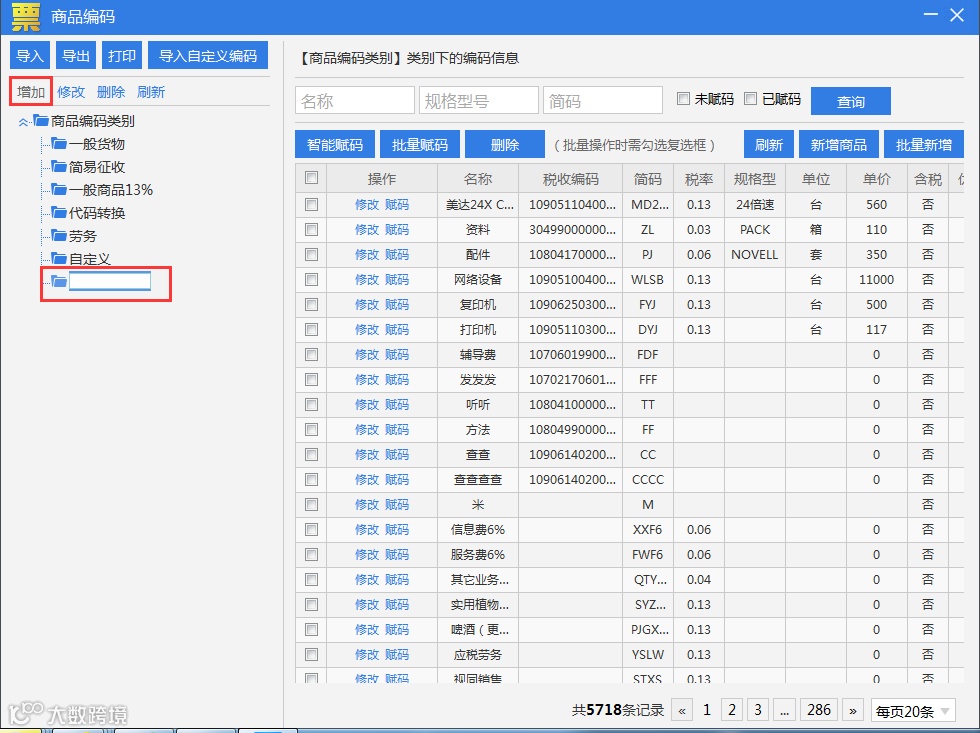This screenshot has width=980, height=733.
Task: Click the 增加 add category link
Action: 31,92
